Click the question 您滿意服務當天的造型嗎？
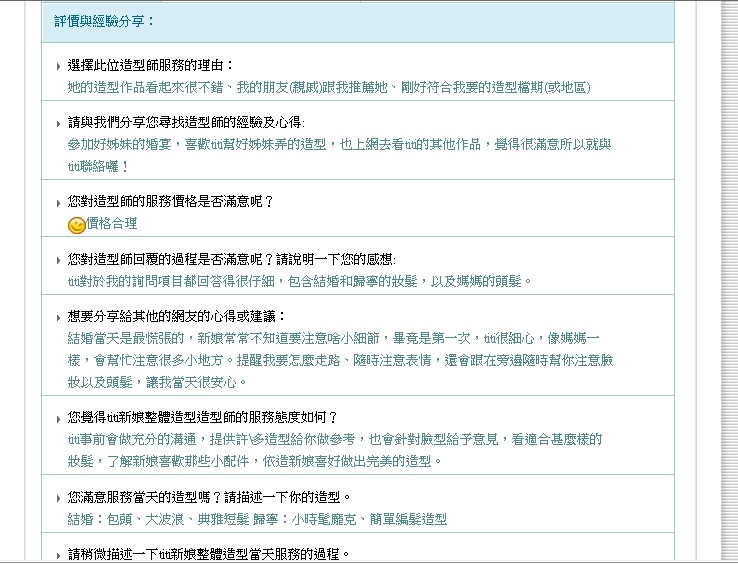 point(209,497)
